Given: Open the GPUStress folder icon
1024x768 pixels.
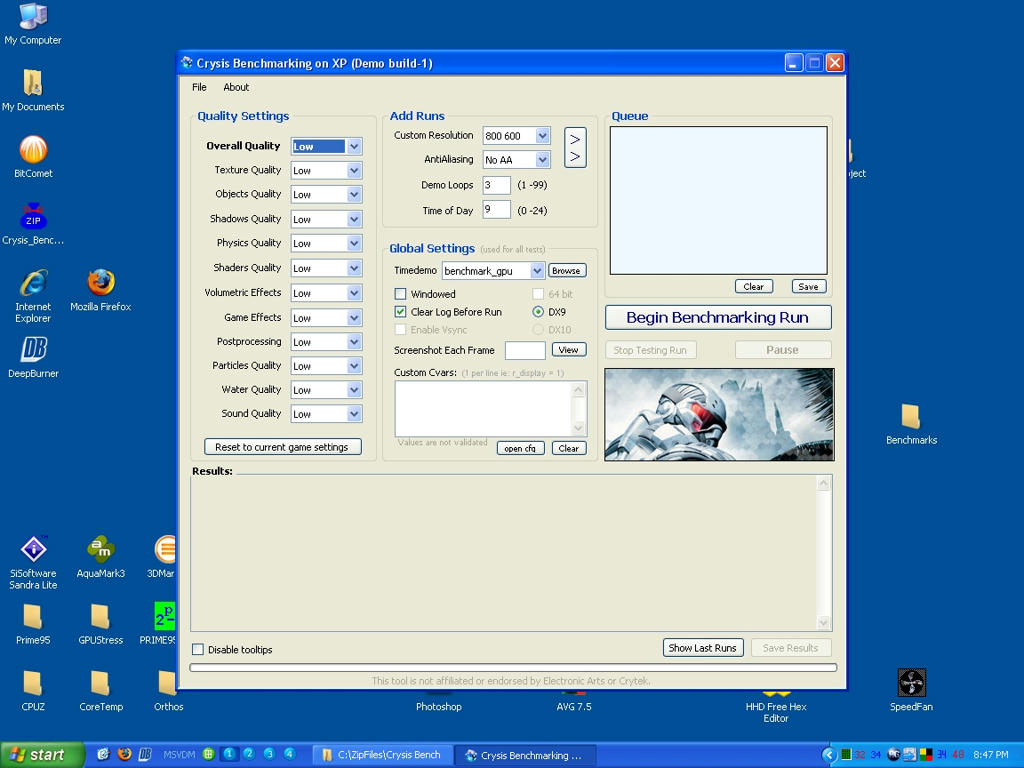Looking at the screenshot, I should (x=101, y=624).
